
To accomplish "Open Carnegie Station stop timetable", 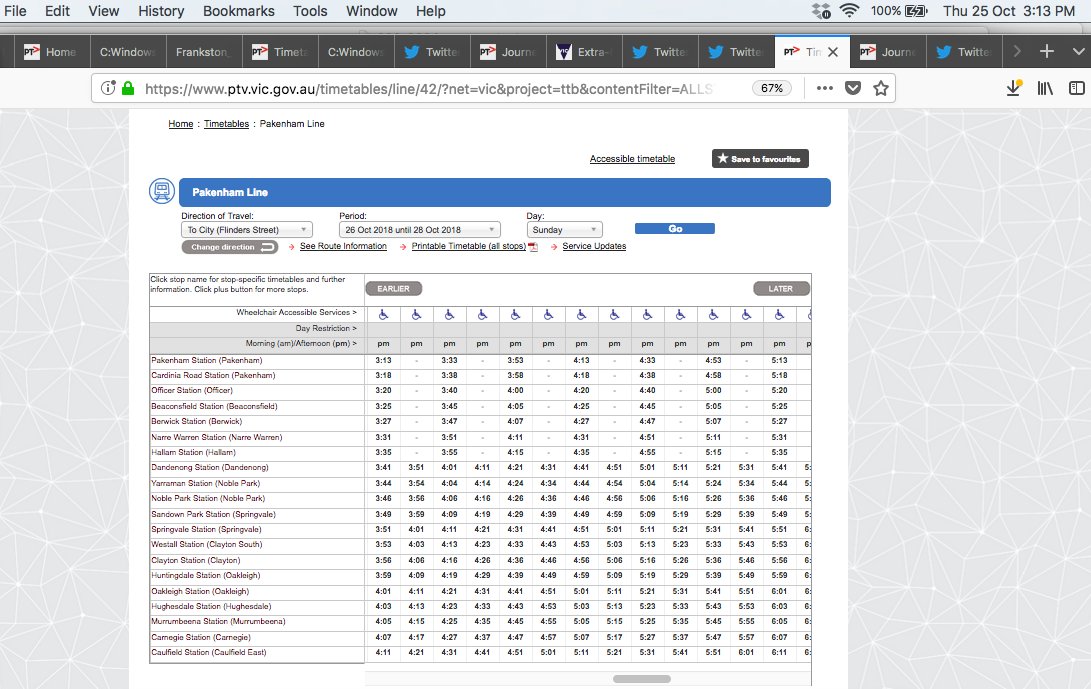I will click(x=200, y=637).
